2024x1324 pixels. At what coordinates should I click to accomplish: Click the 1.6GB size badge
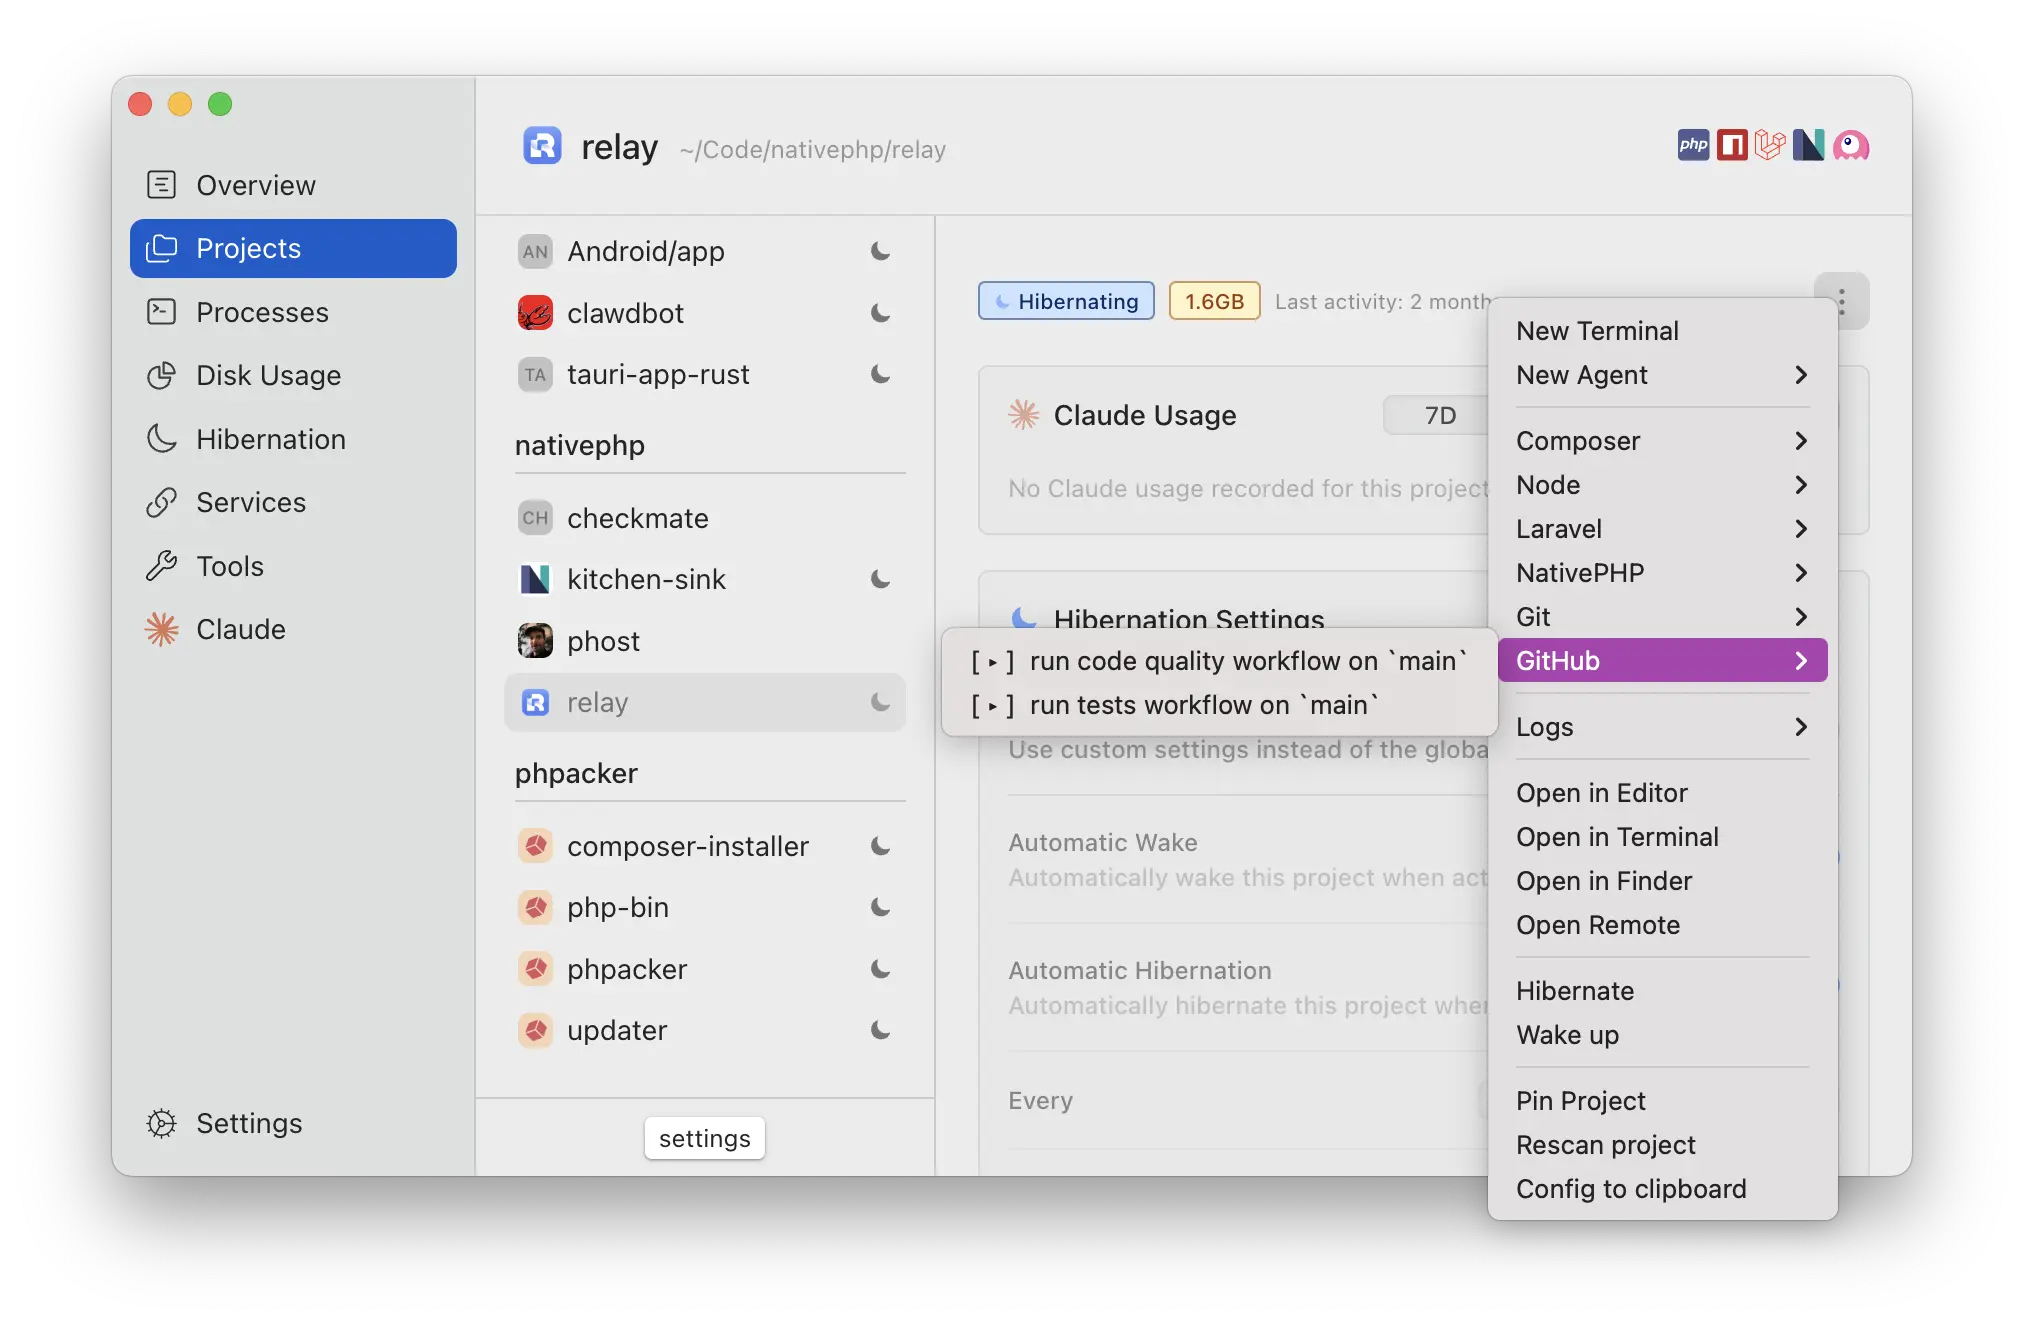tap(1214, 301)
